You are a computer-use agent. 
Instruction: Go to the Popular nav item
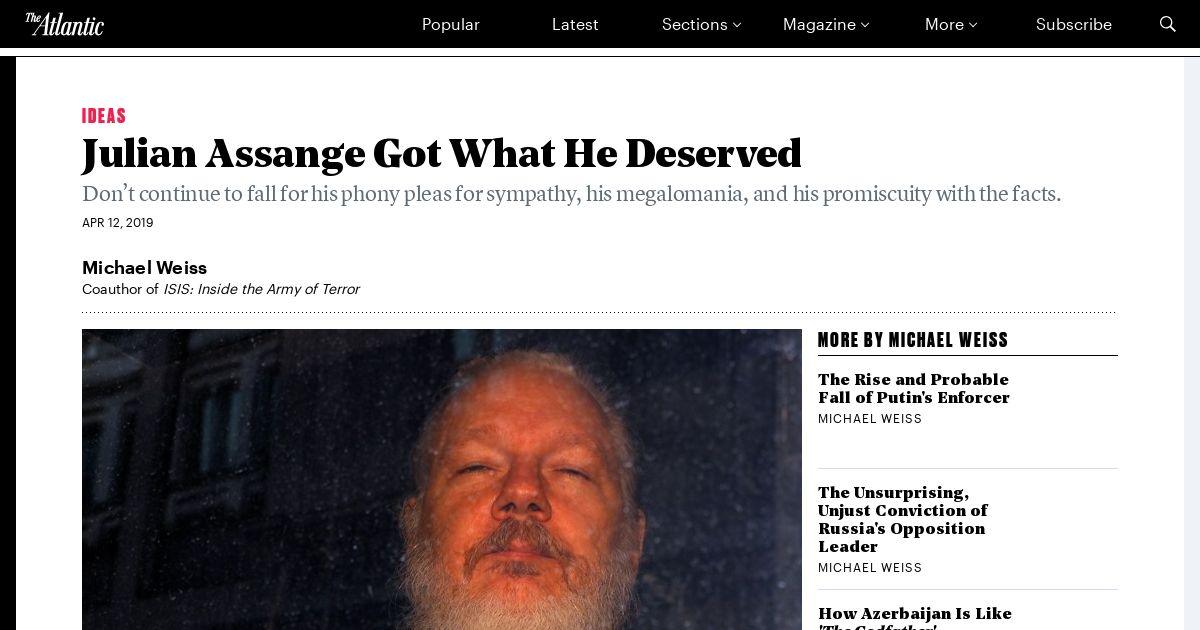(451, 24)
